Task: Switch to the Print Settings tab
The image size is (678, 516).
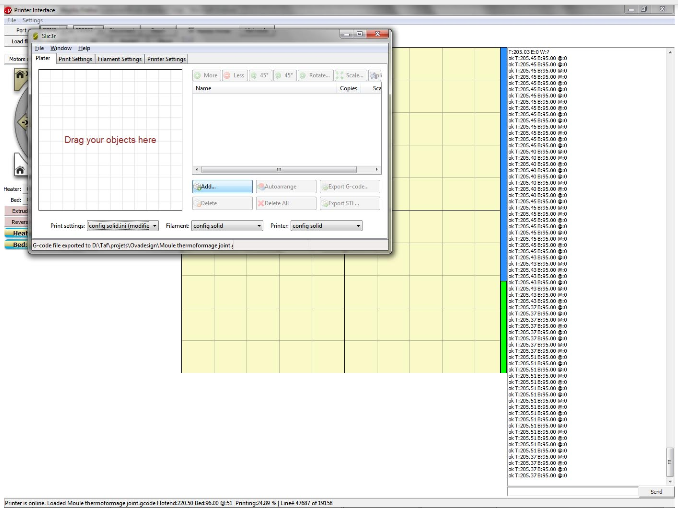Action: (x=75, y=59)
